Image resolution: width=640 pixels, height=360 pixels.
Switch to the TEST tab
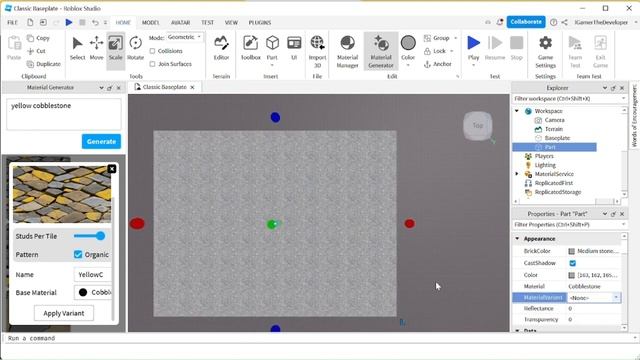(207, 22)
